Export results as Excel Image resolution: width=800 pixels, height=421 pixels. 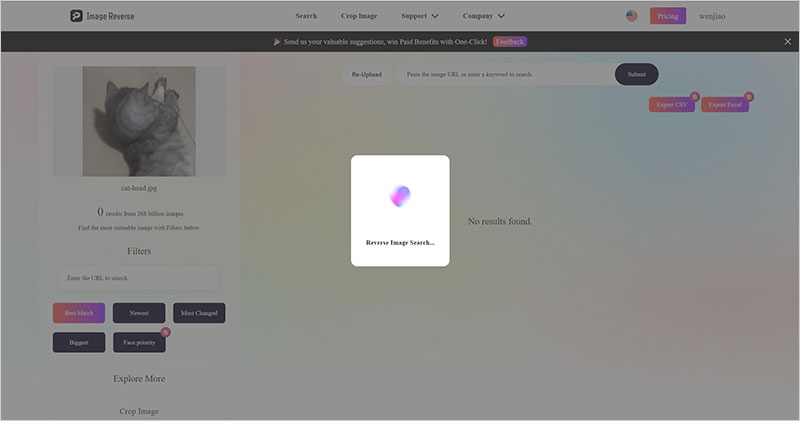[724, 105]
